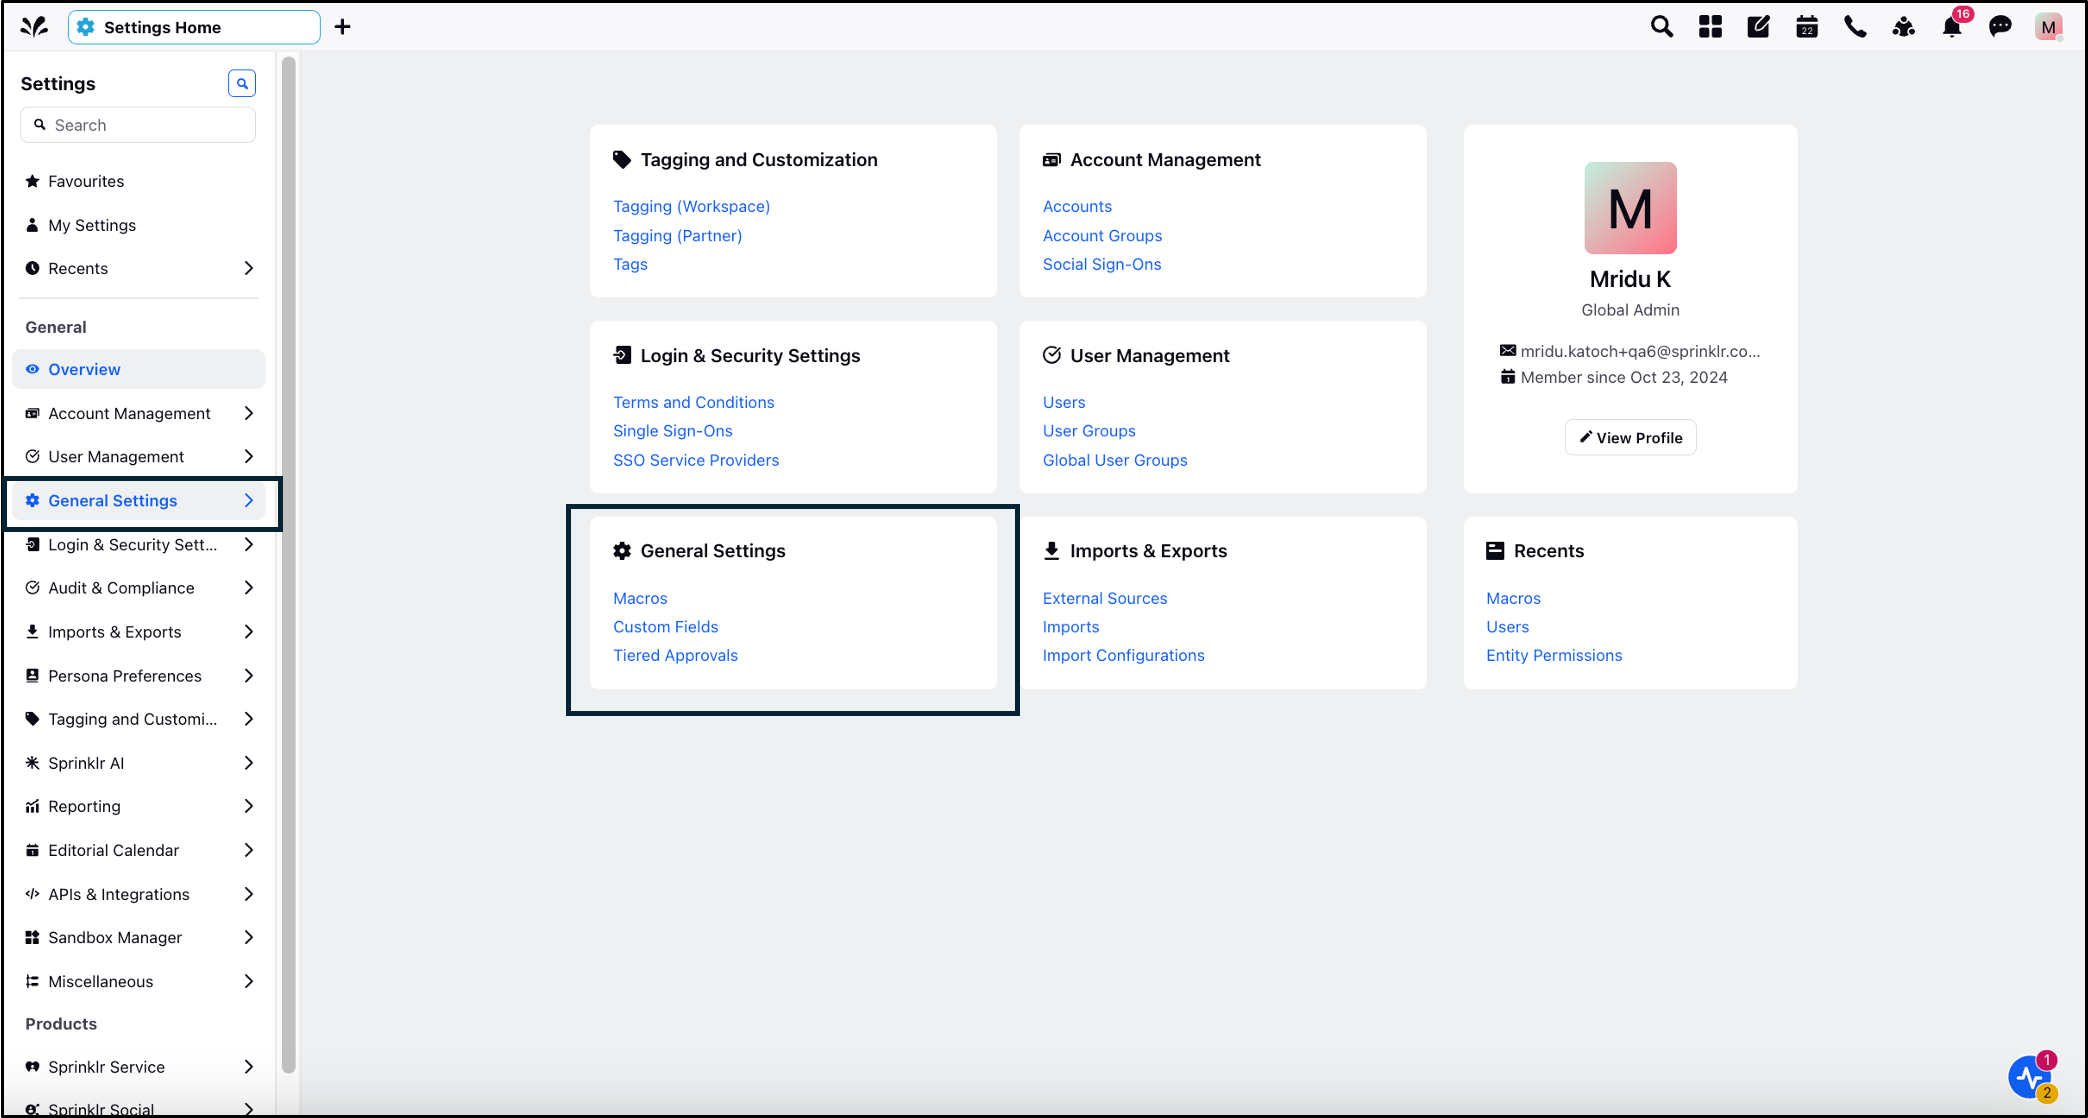Open the Imports link in Imports & Exports card

[1071, 626]
